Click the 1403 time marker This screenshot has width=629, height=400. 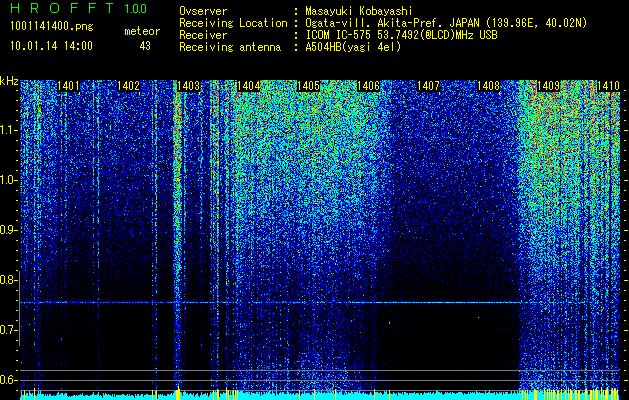click(x=188, y=86)
